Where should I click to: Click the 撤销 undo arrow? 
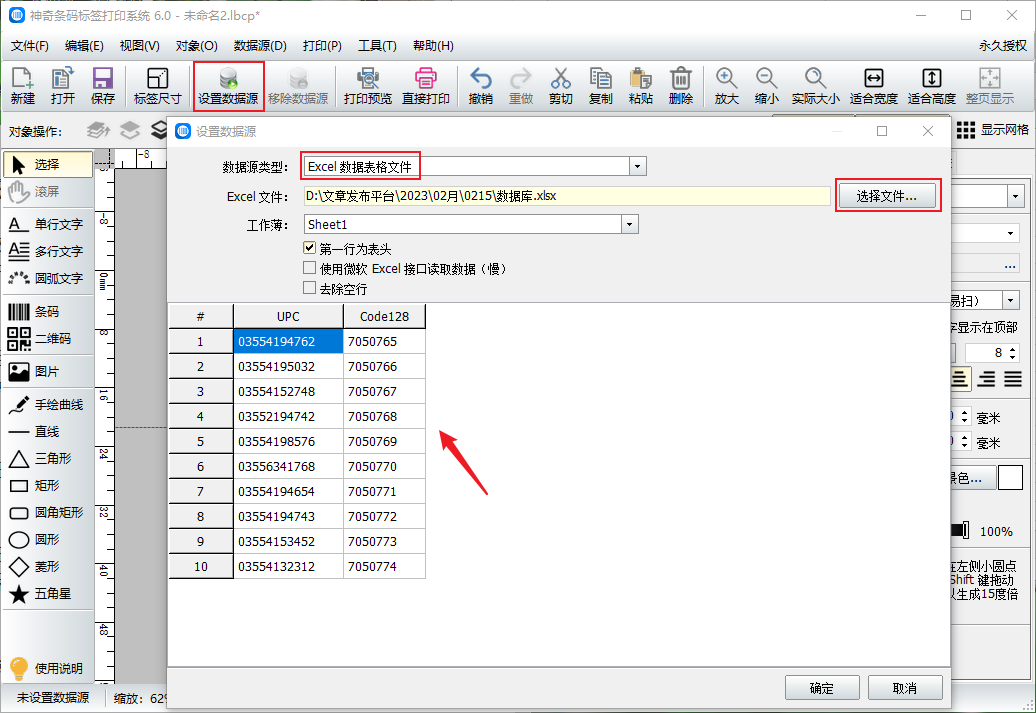tap(481, 85)
